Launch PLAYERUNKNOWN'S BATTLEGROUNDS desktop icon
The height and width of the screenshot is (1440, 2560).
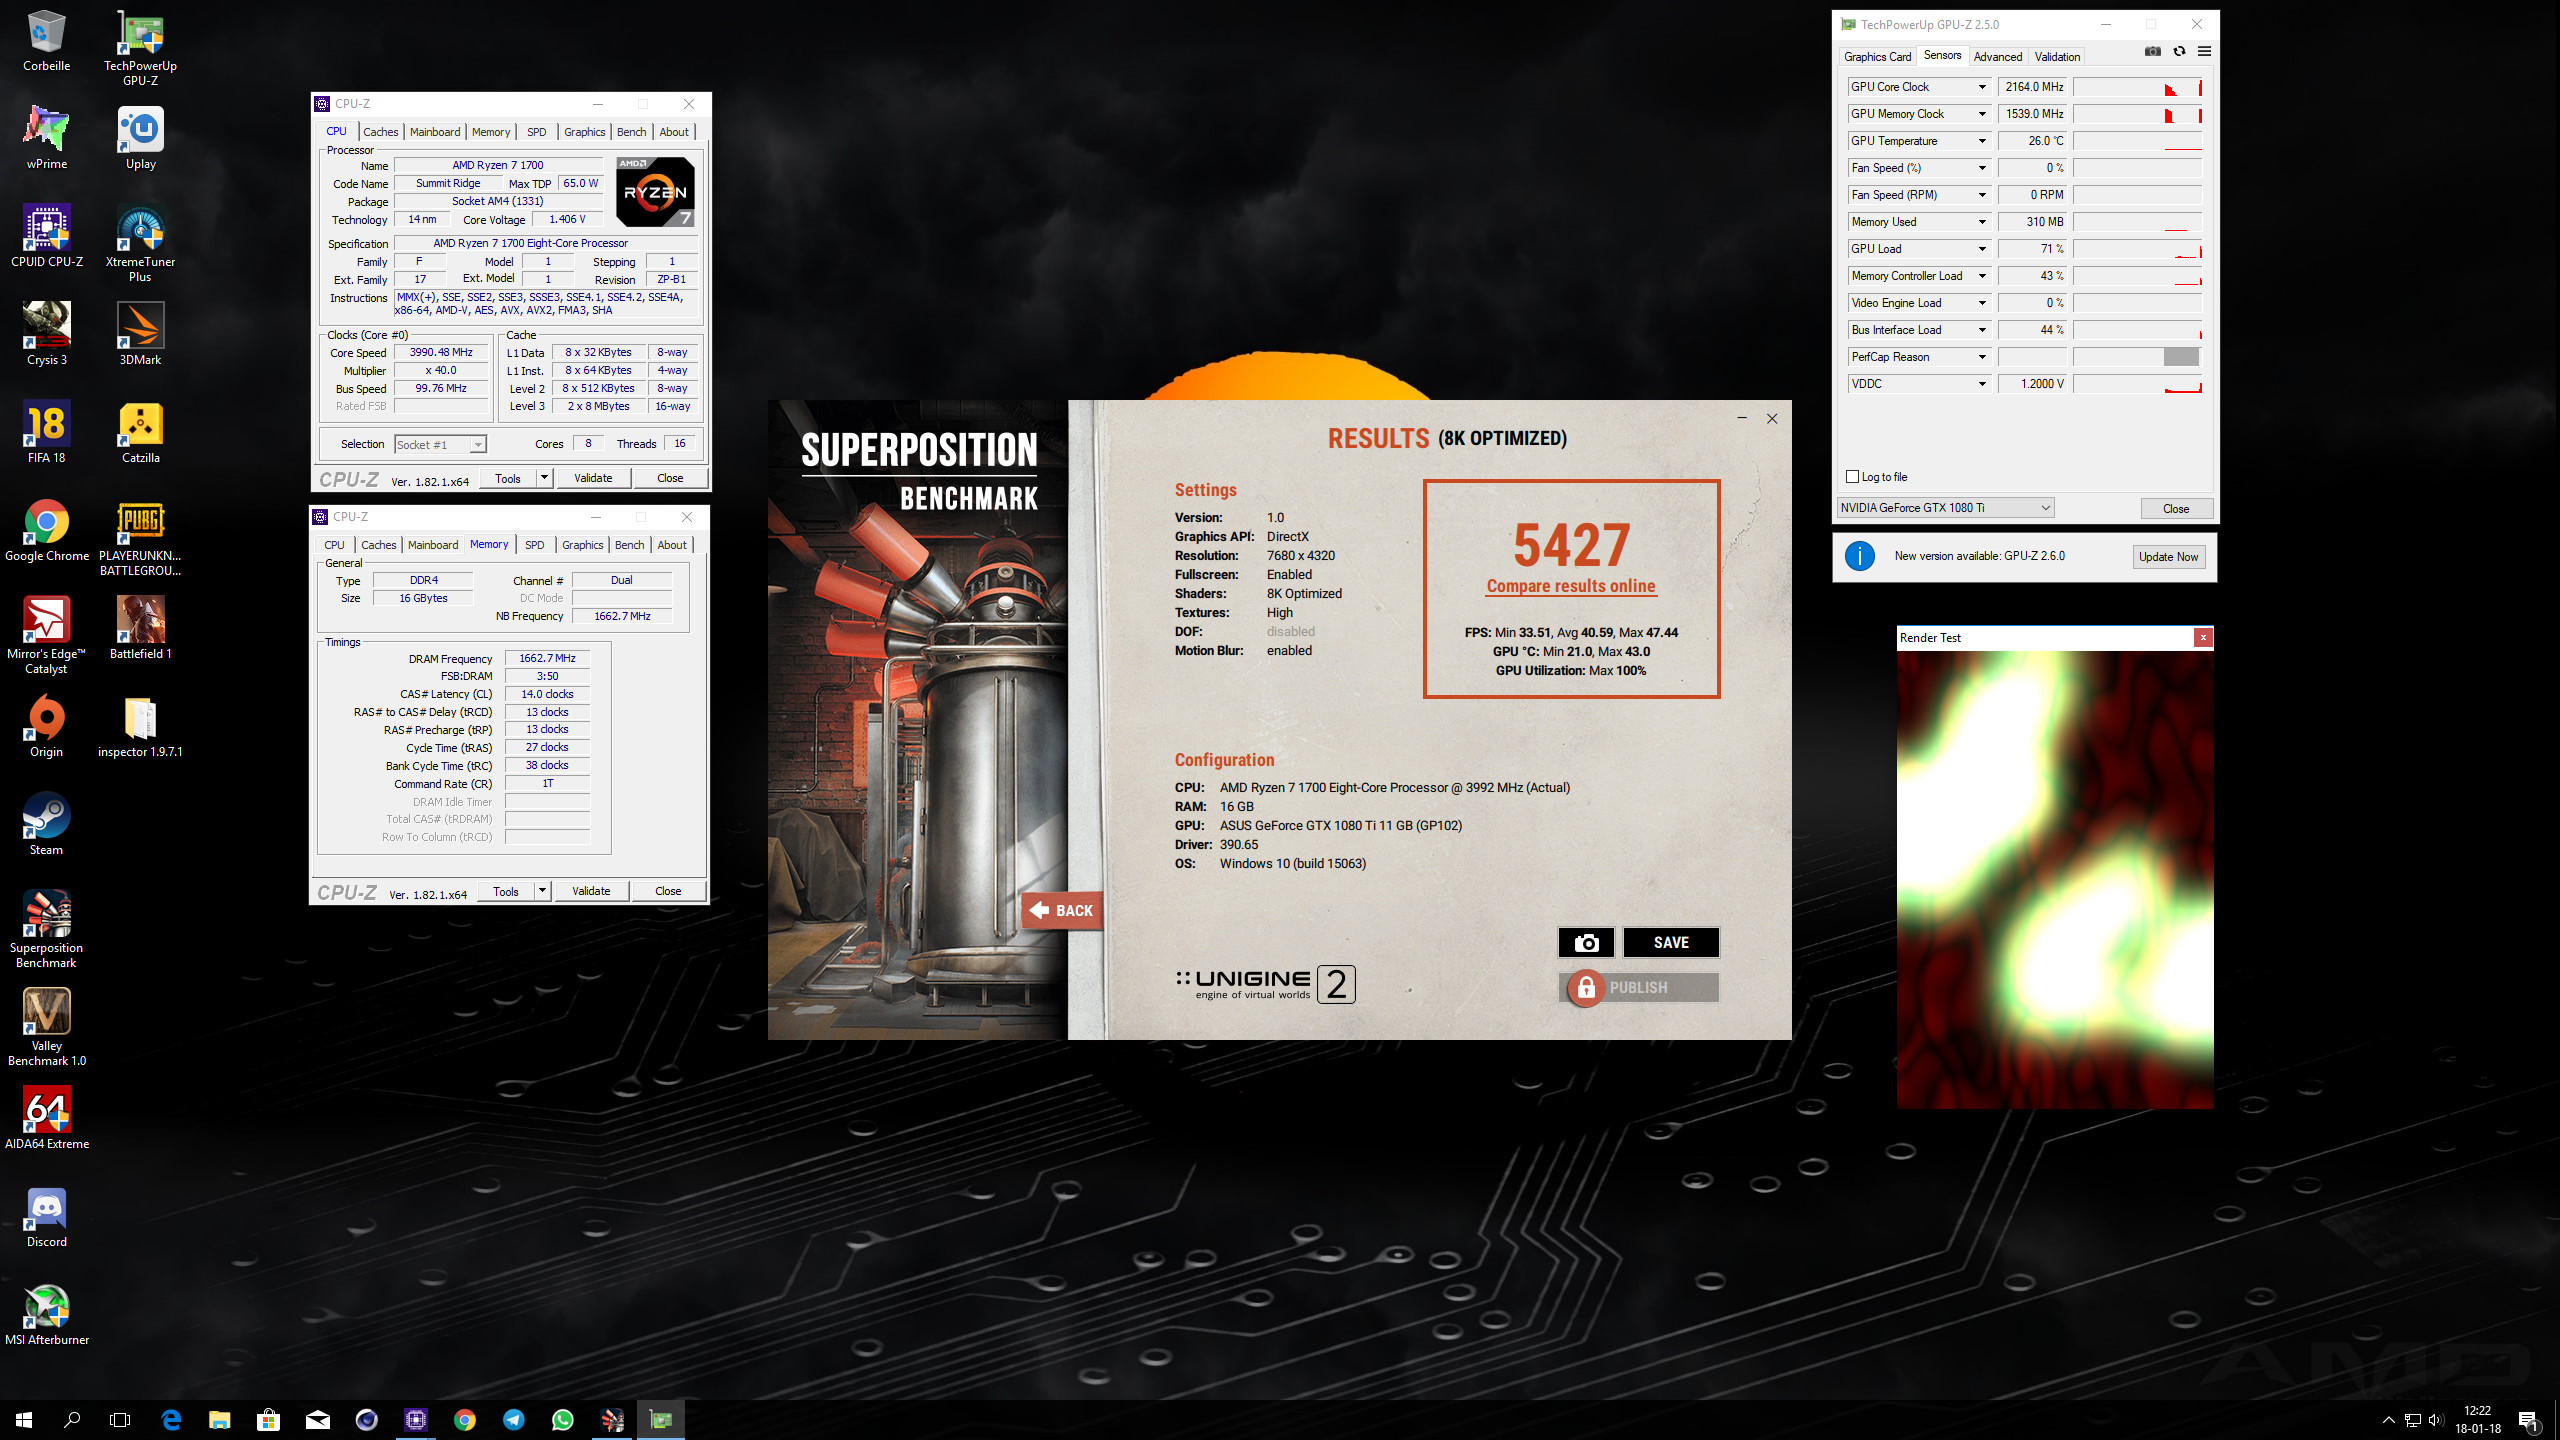click(x=140, y=538)
